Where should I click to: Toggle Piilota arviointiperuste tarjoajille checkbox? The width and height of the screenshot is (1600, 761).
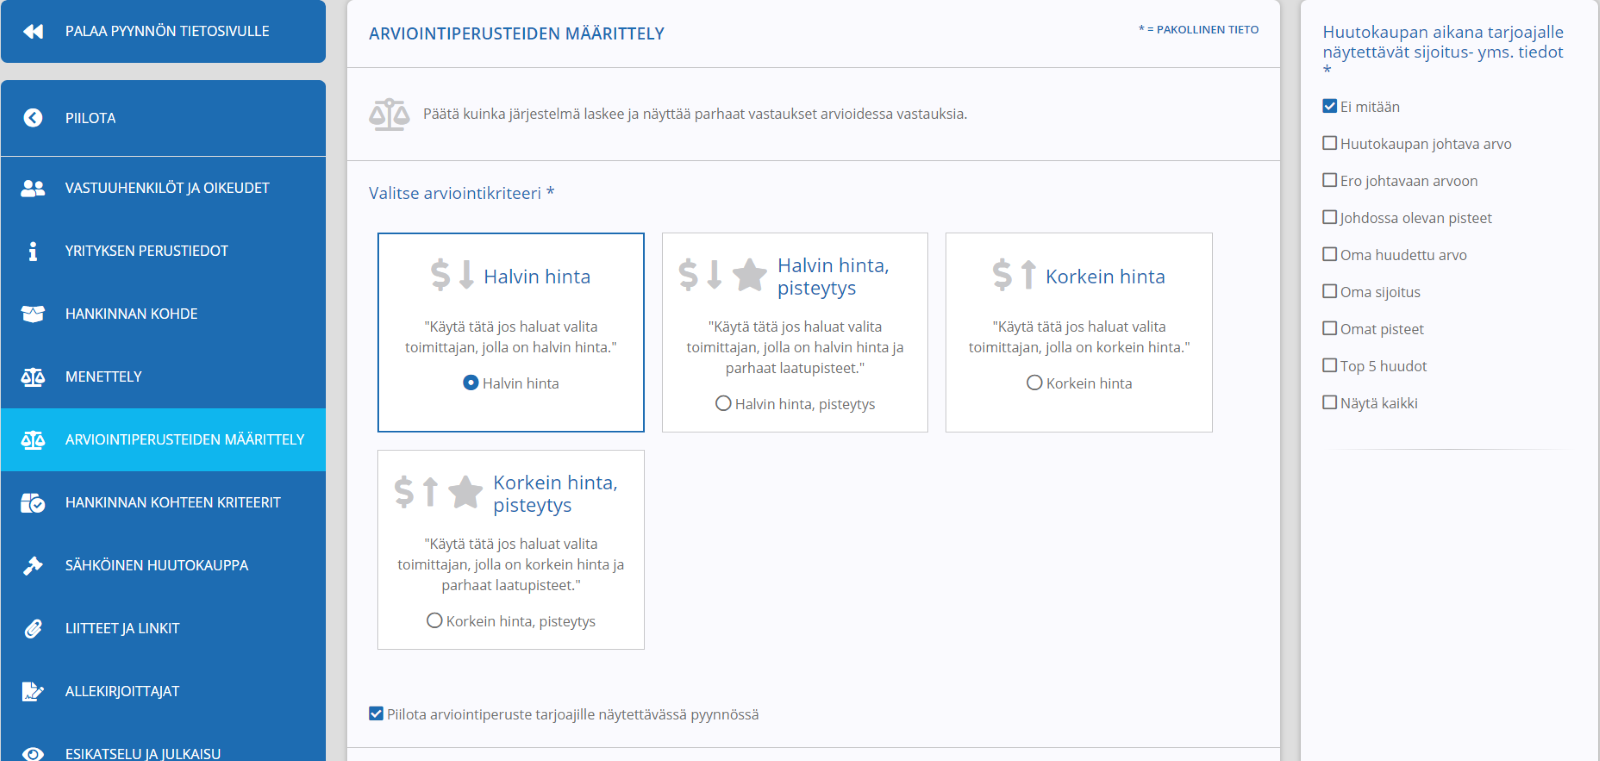pos(376,713)
